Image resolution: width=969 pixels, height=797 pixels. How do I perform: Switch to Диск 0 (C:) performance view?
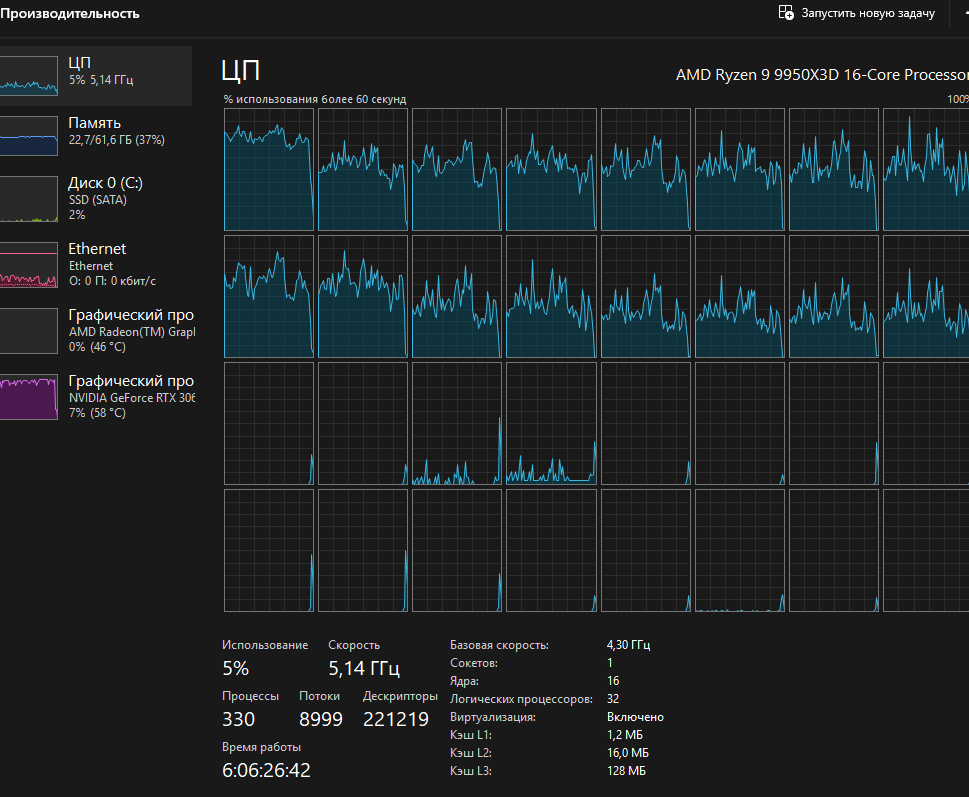point(105,183)
